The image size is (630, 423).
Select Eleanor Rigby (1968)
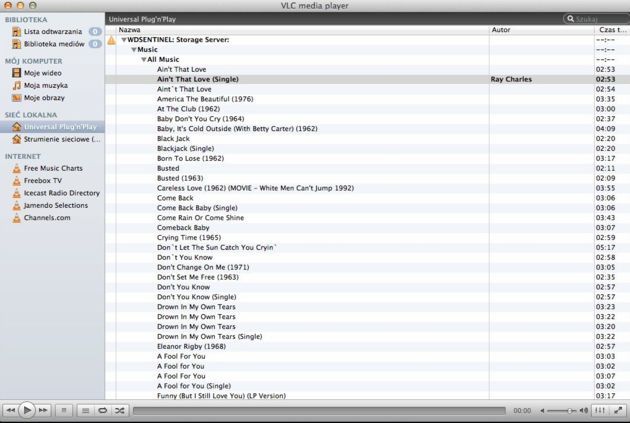click(x=191, y=346)
